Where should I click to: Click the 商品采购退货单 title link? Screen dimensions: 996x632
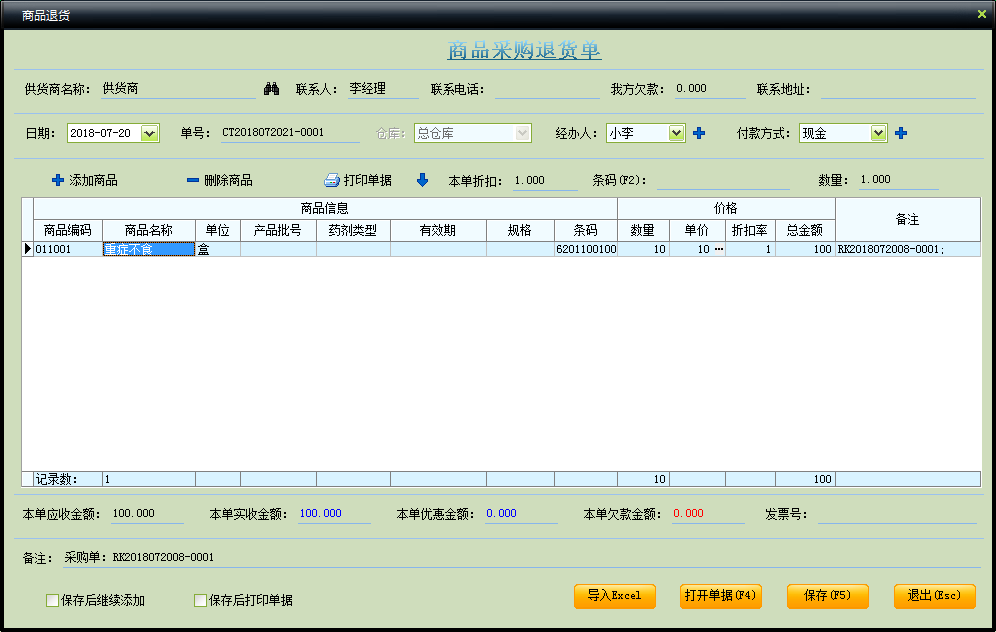(524, 50)
